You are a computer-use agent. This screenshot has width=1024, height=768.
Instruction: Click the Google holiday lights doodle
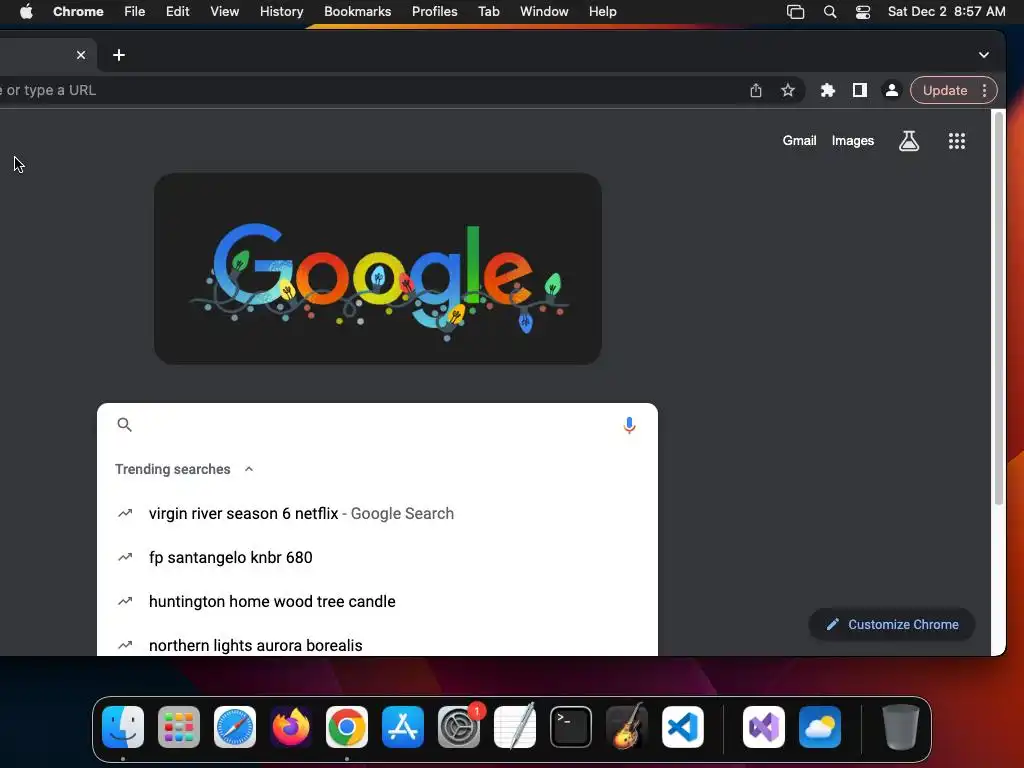pyautogui.click(x=377, y=268)
